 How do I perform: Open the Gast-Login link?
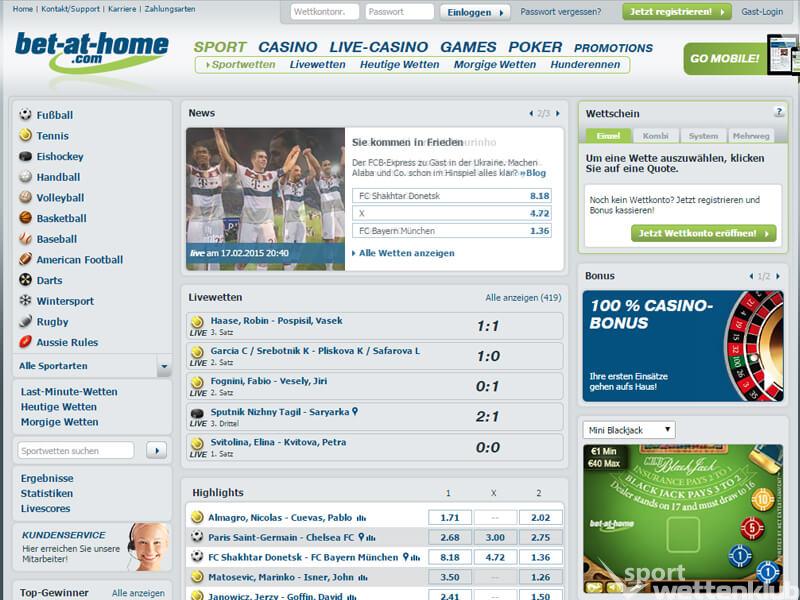pyautogui.click(x=762, y=12)
